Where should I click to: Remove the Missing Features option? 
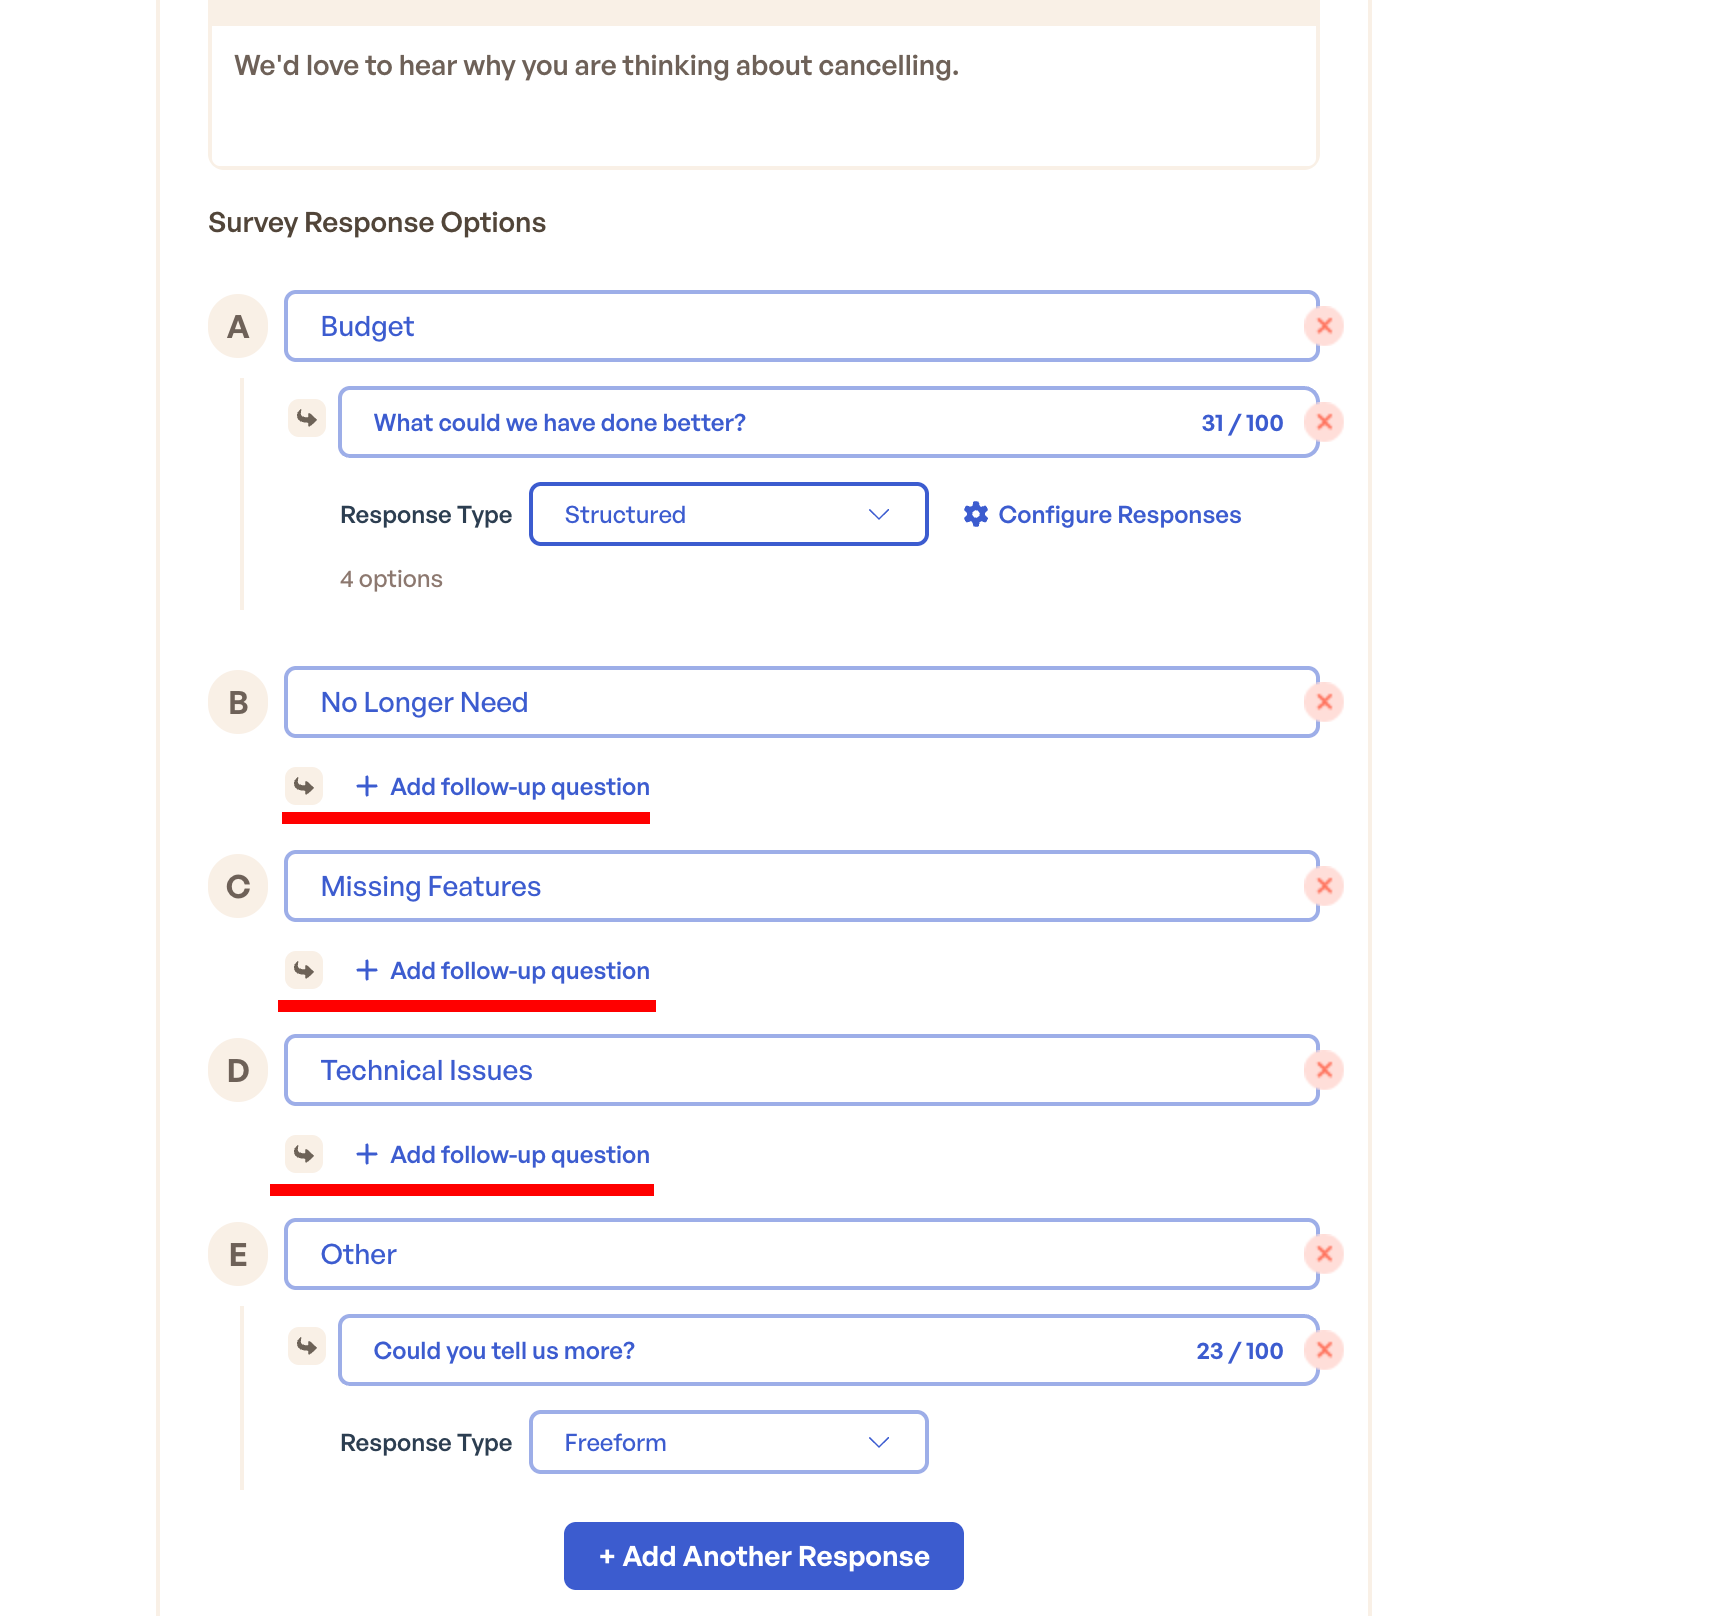point(1324,886)
